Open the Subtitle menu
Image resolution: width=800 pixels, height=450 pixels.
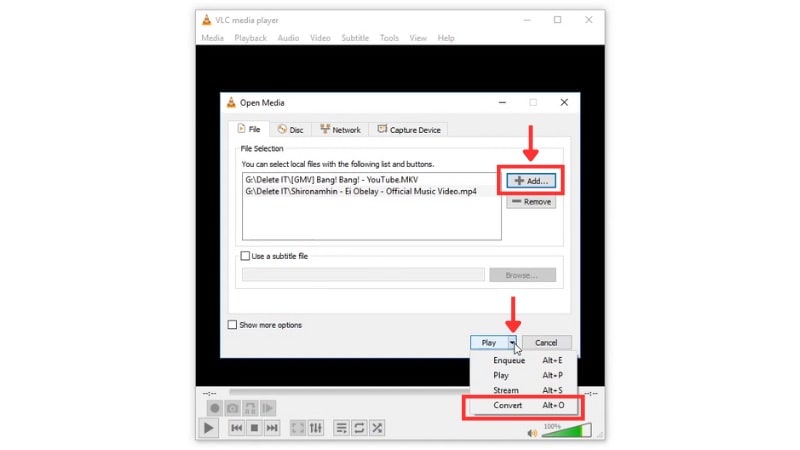point(355,38)
